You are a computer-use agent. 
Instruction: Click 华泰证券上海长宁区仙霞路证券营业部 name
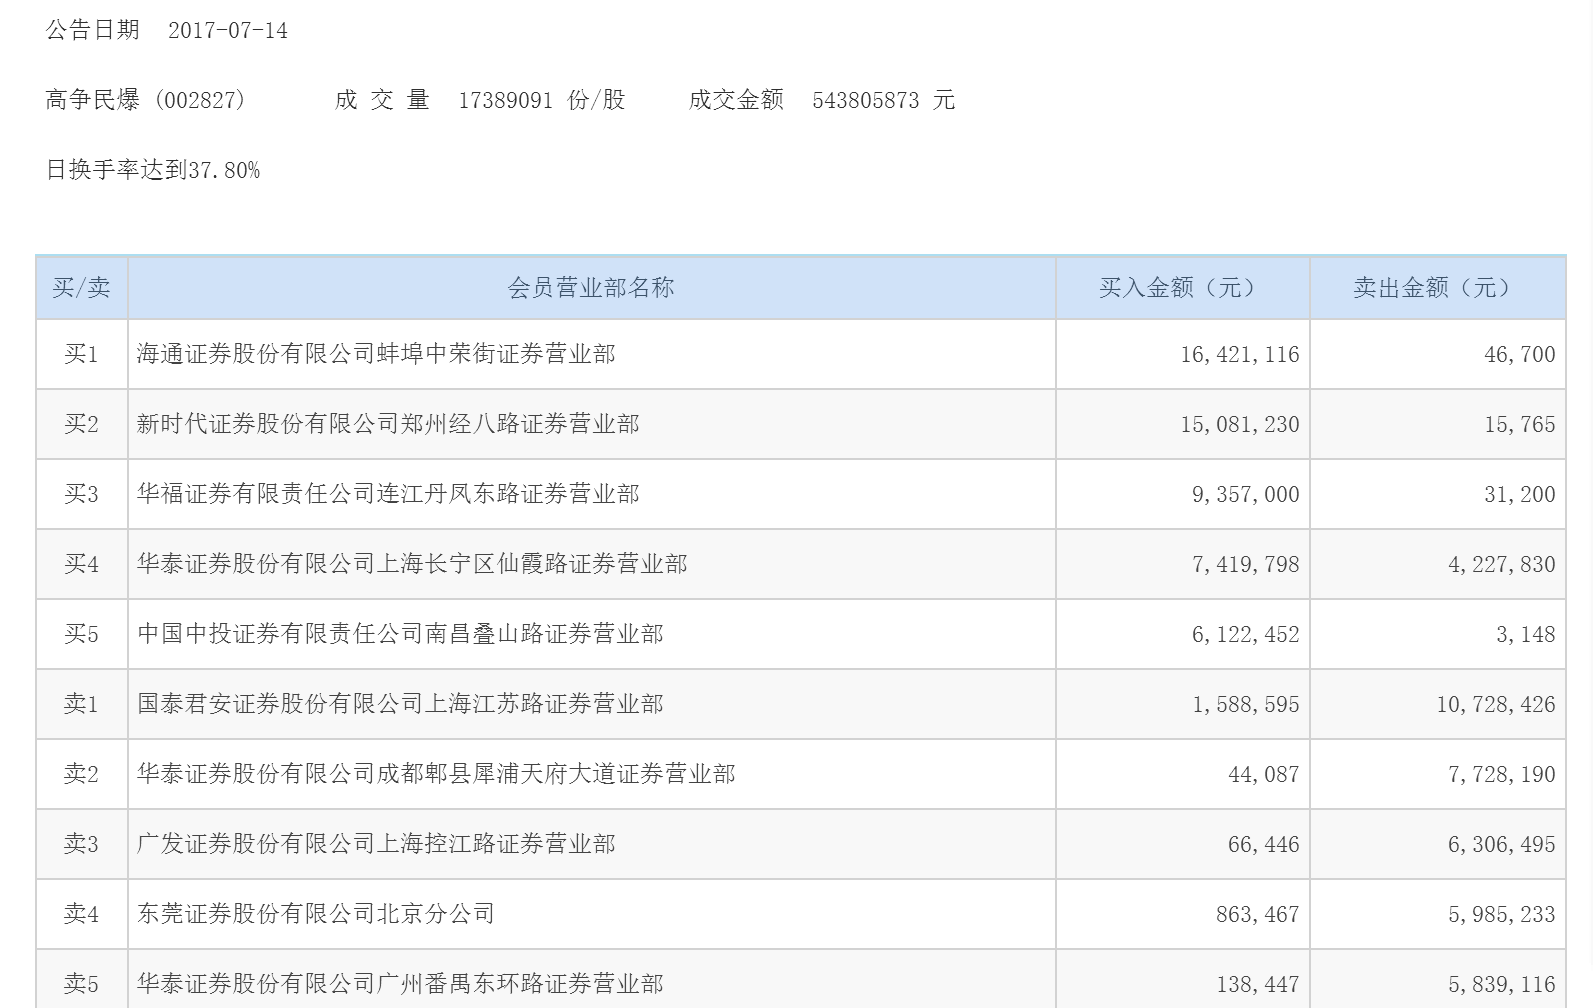coord(412,564)
